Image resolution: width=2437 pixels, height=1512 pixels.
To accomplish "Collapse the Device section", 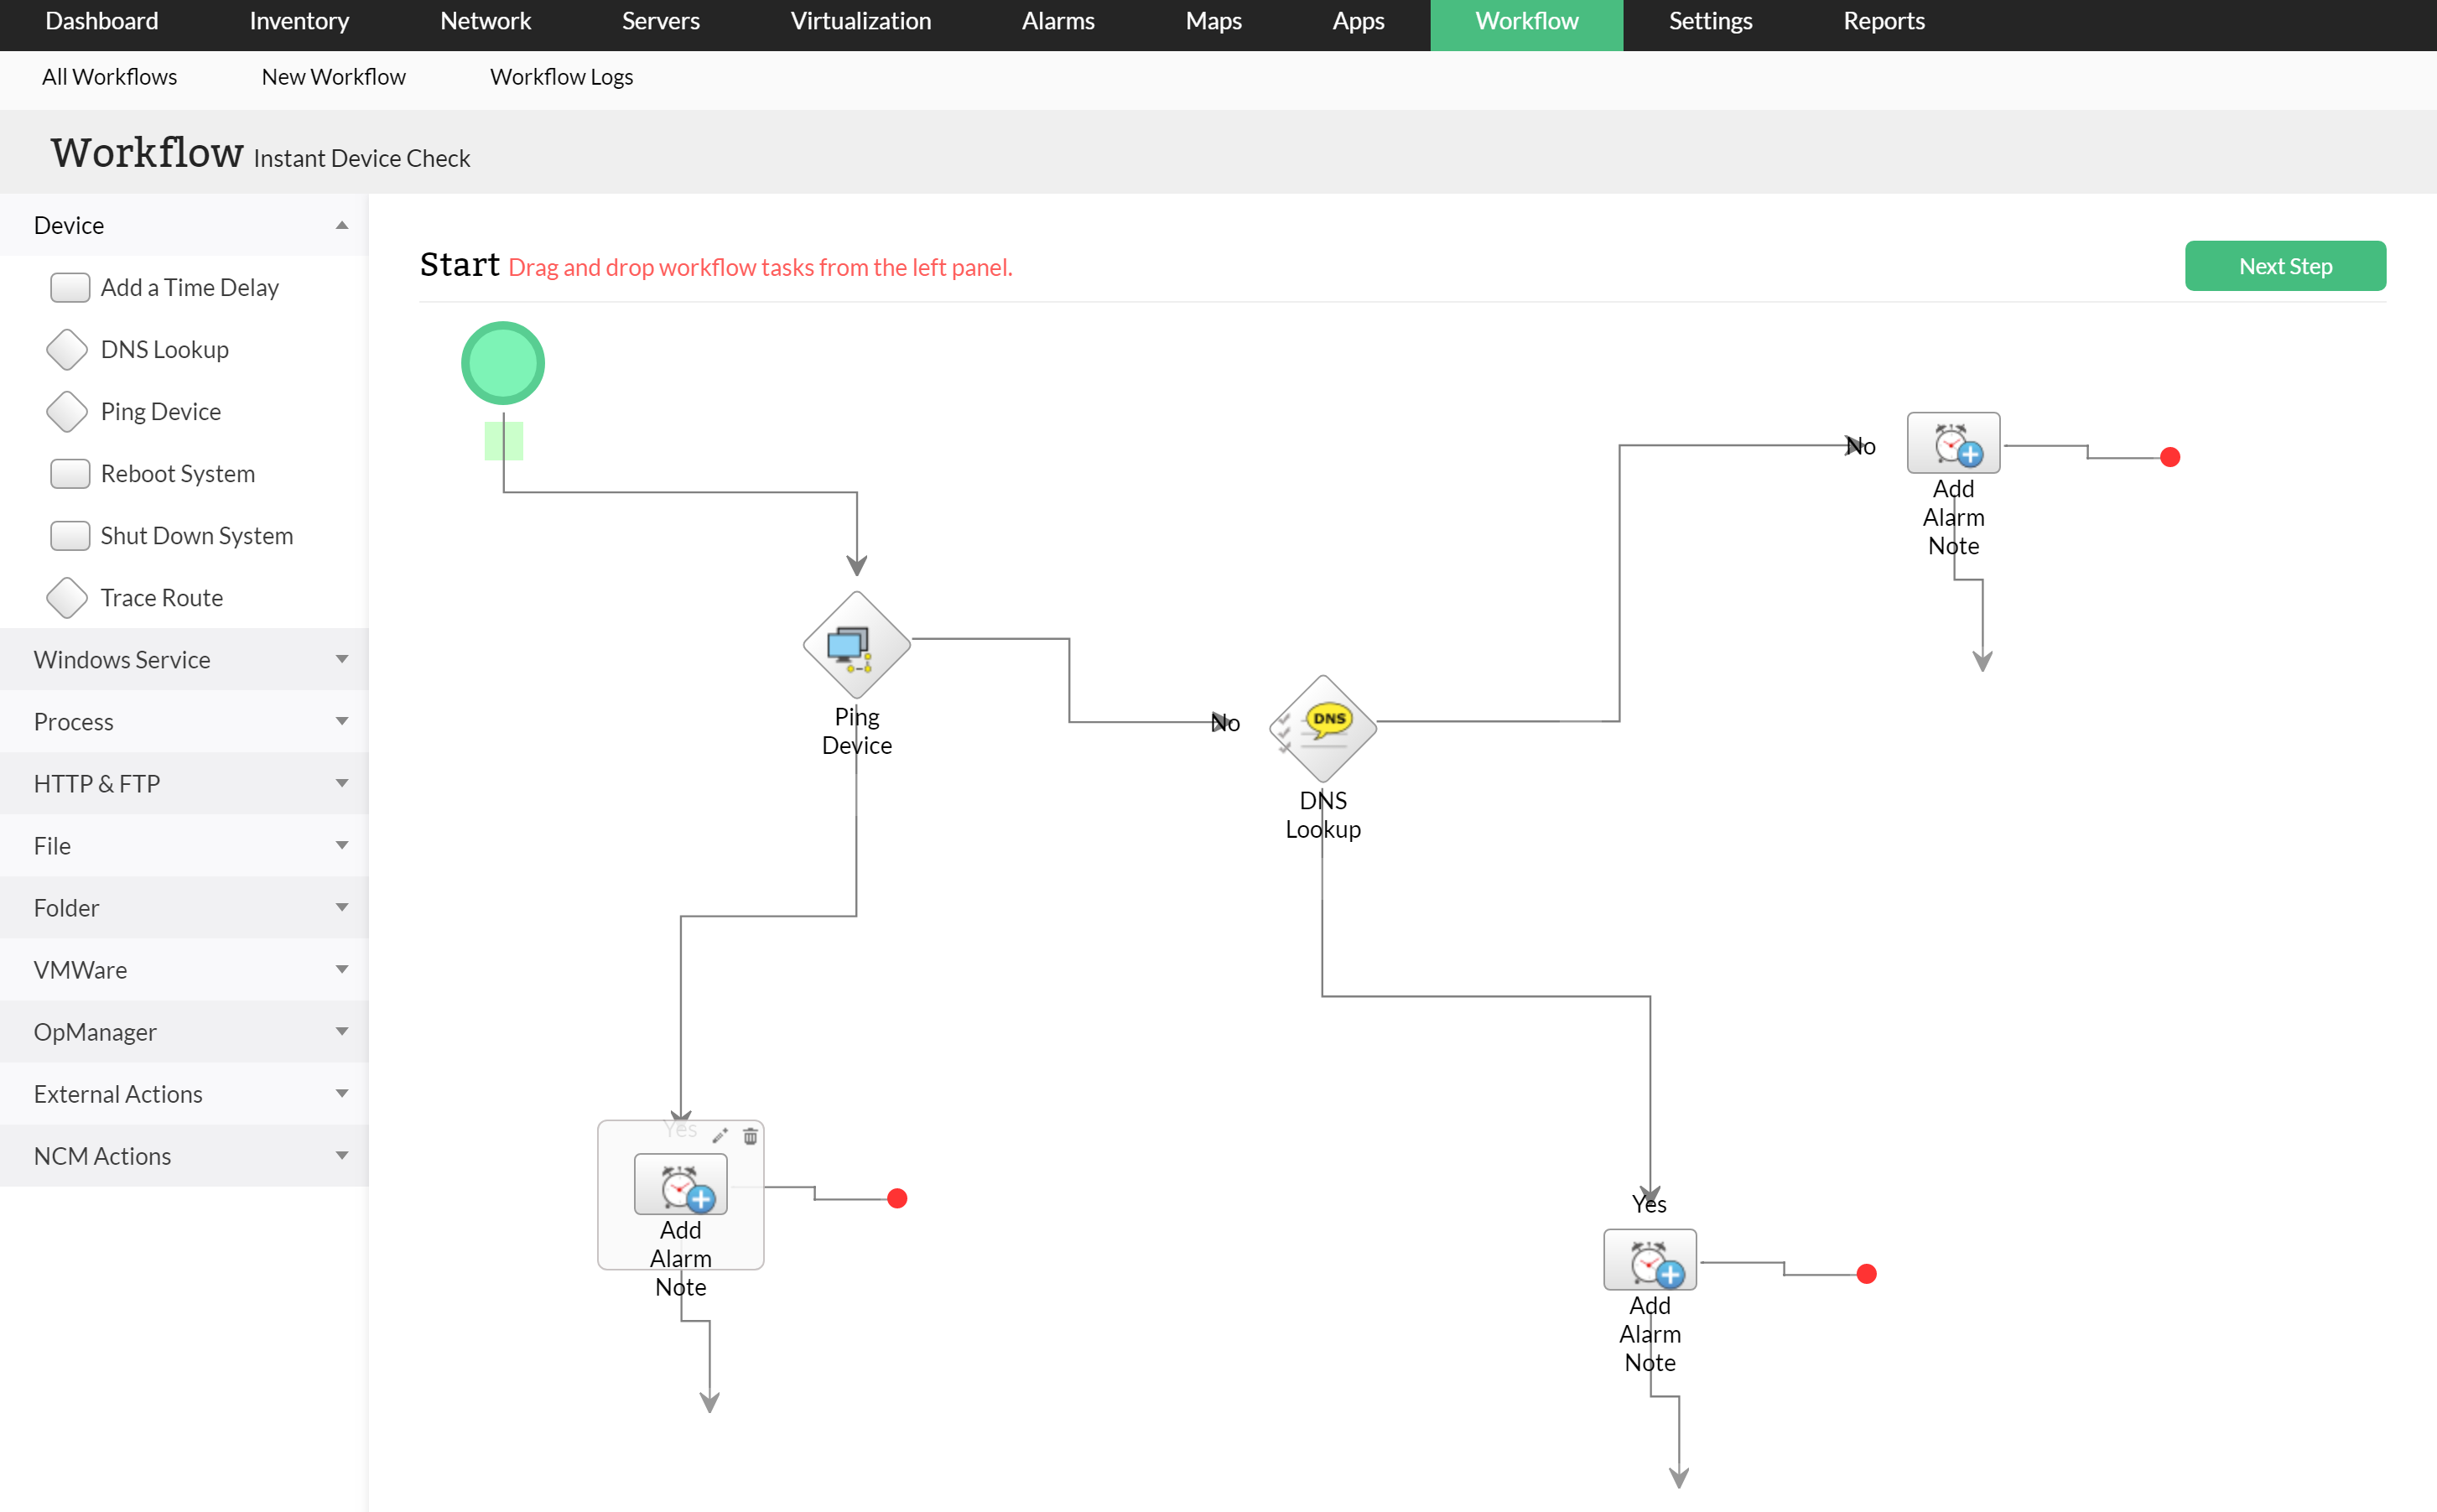I will pos(342,226).
